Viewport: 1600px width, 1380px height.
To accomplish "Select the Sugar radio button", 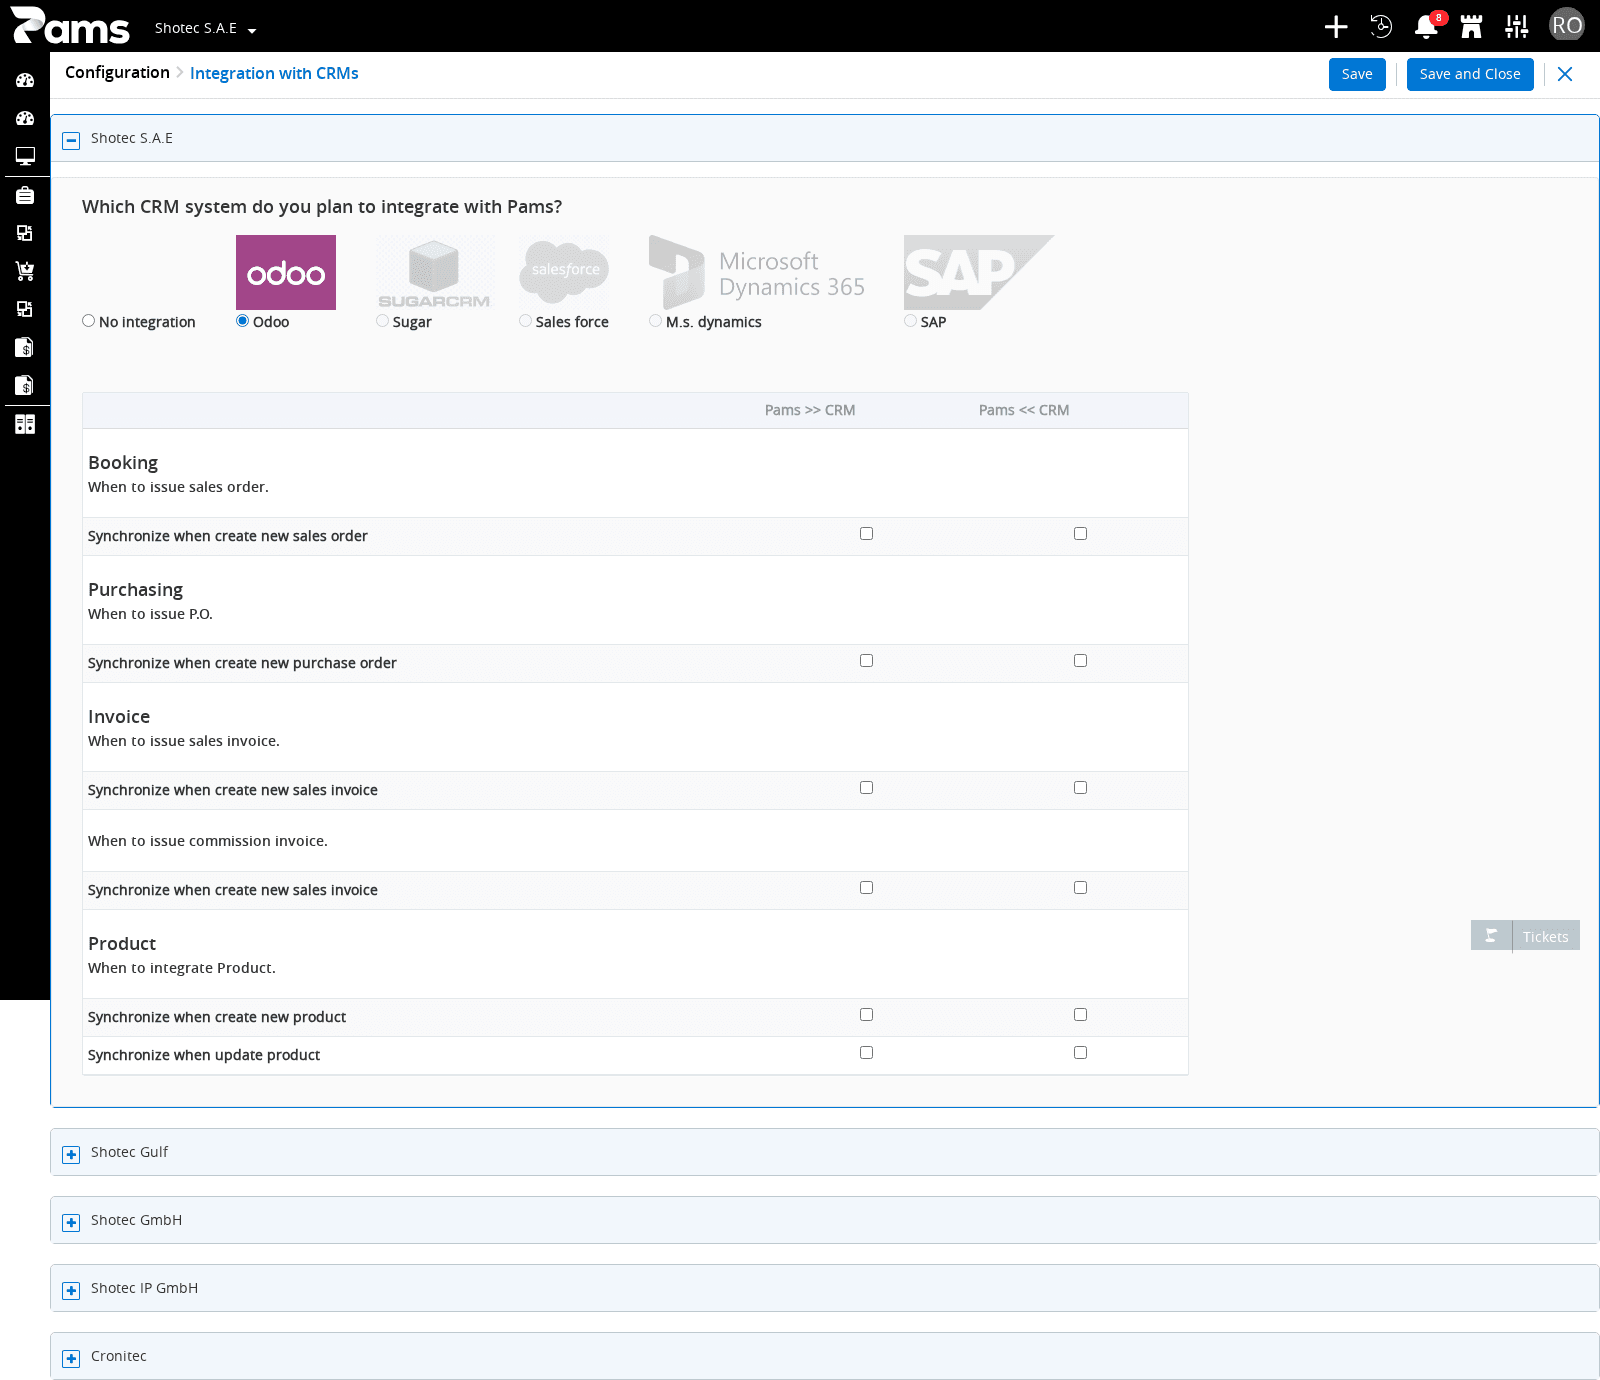I will [383, 321].
